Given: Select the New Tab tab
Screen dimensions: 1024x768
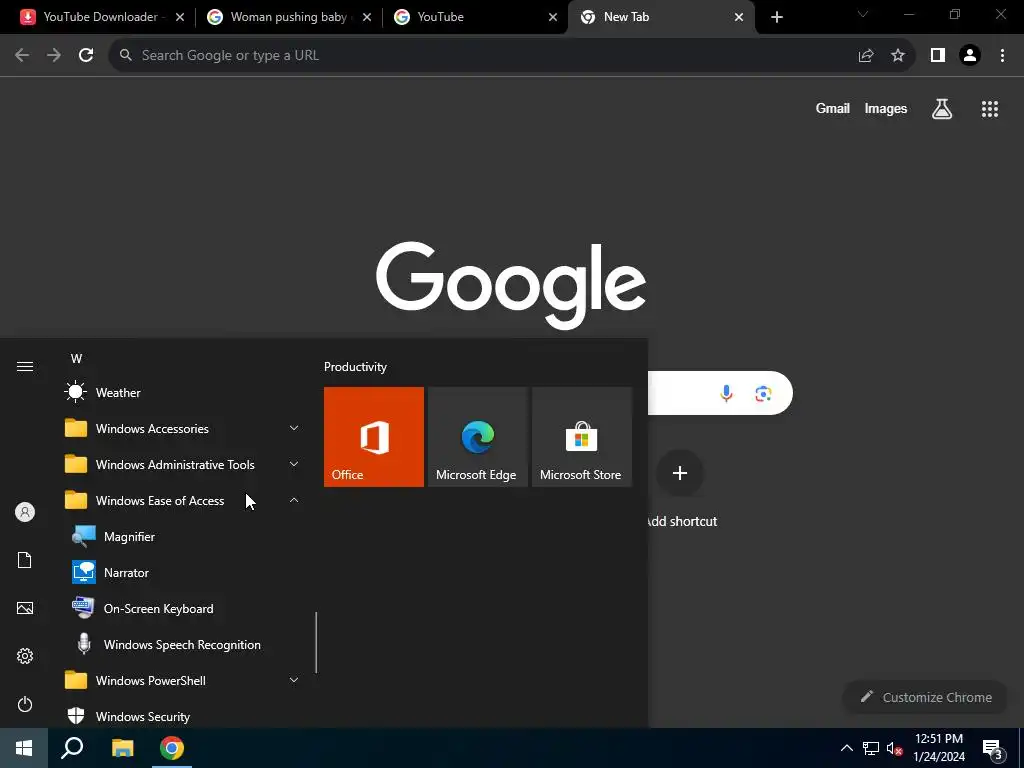Looking at the screenshot, I should pyautogui.click(x=660, y=17).
